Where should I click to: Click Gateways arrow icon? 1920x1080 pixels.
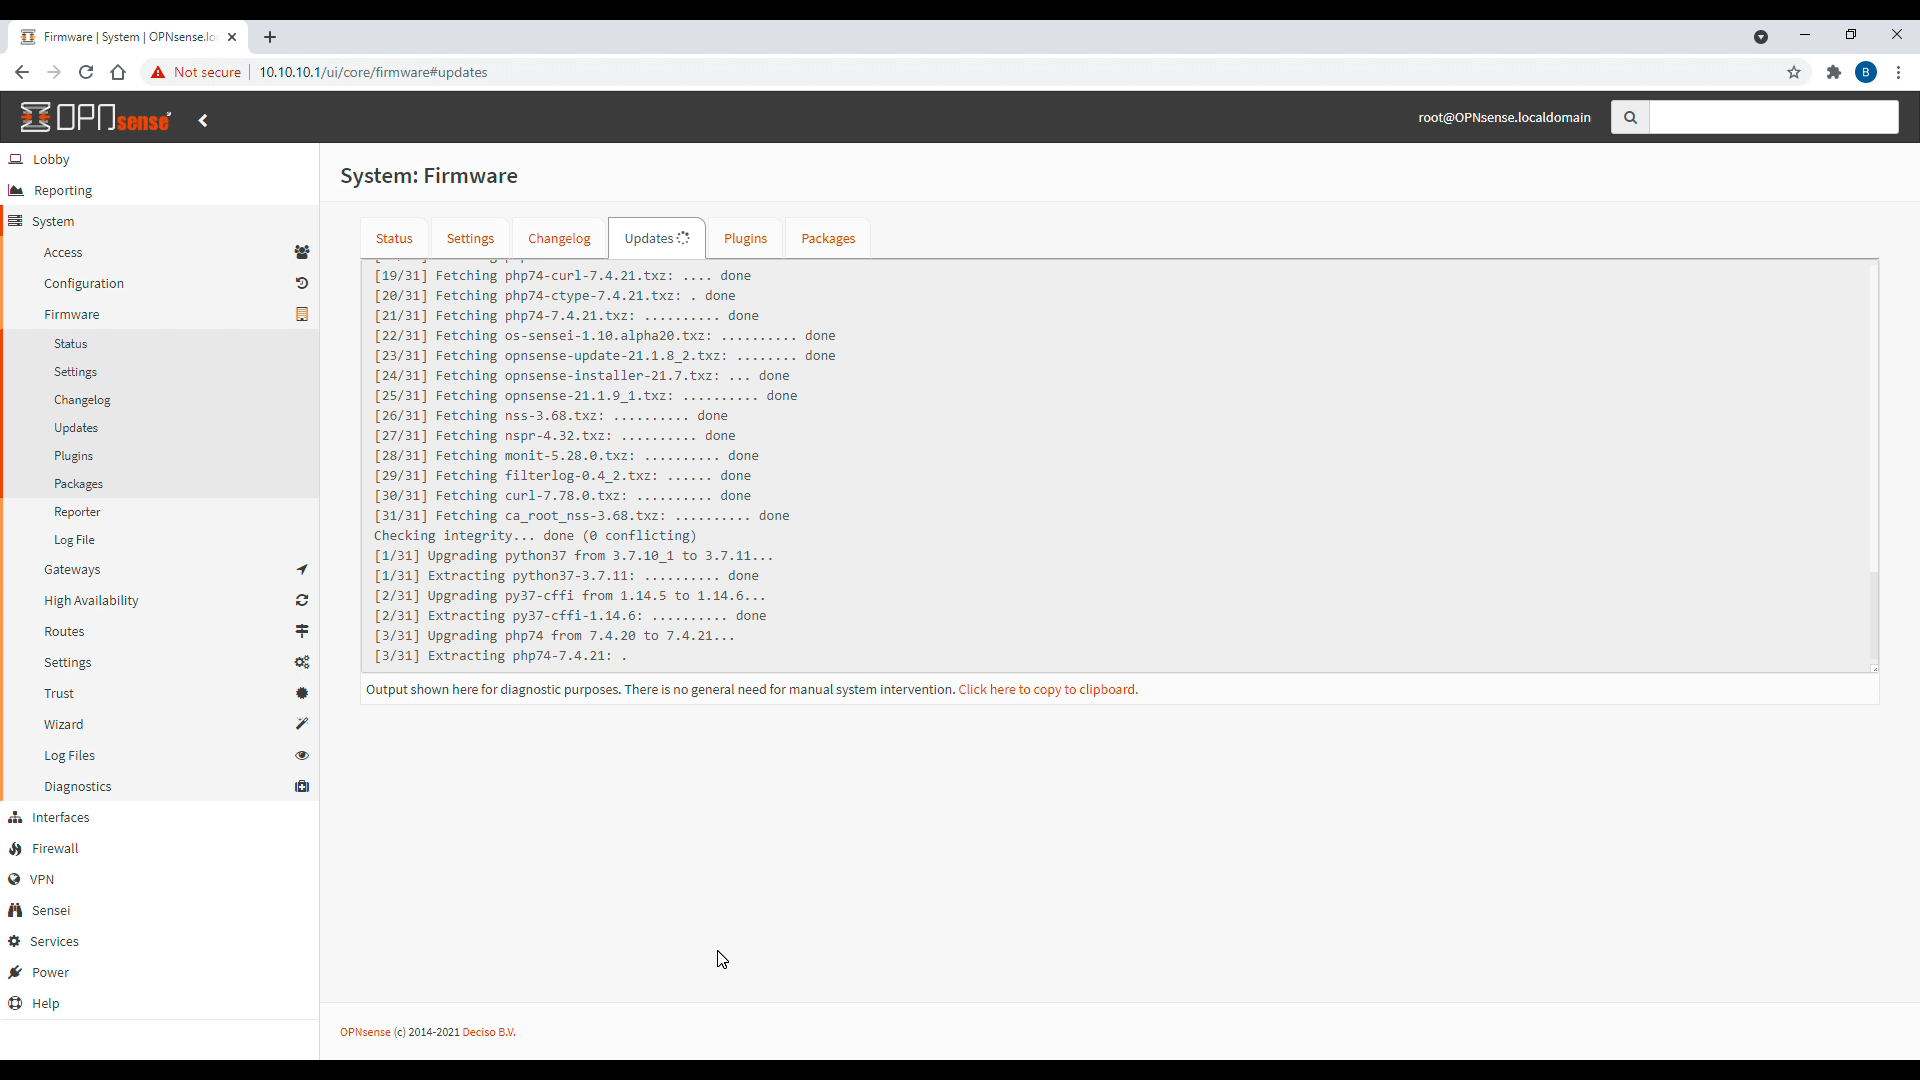click(302, 570)
